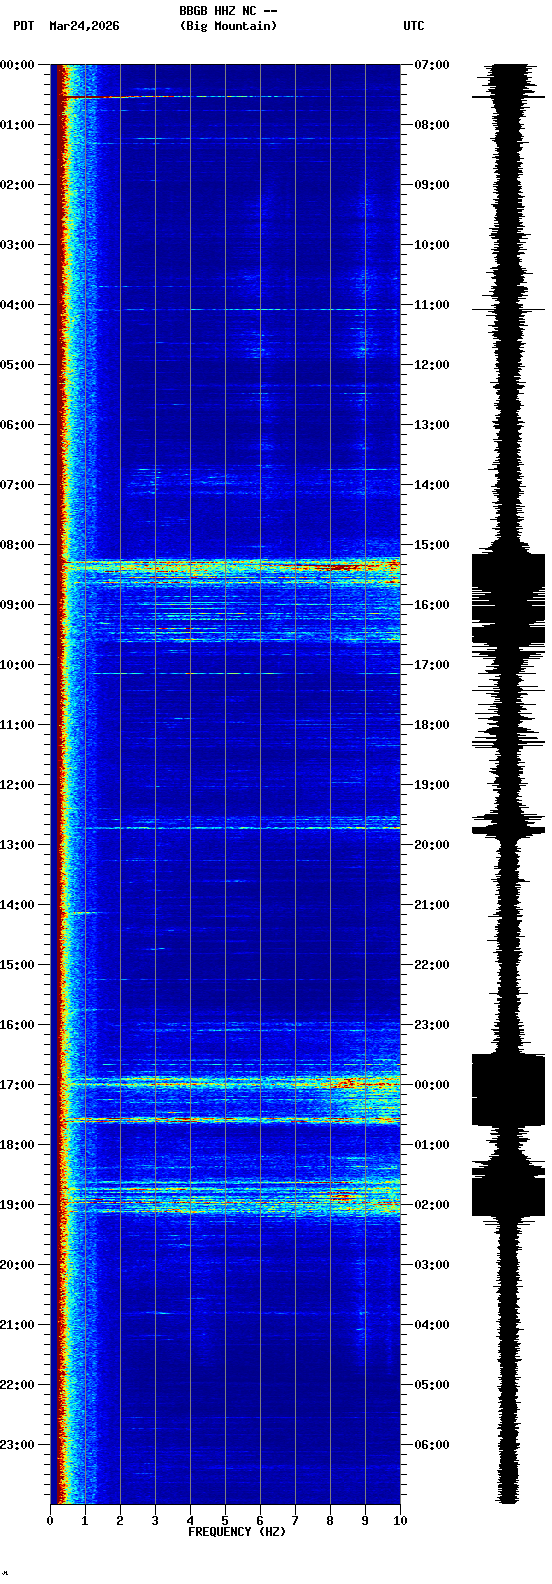The width and height of the screenshot is (552, 1584).
Task: Click the UTC axis label "09:00"
Action: tap(431, 185)
